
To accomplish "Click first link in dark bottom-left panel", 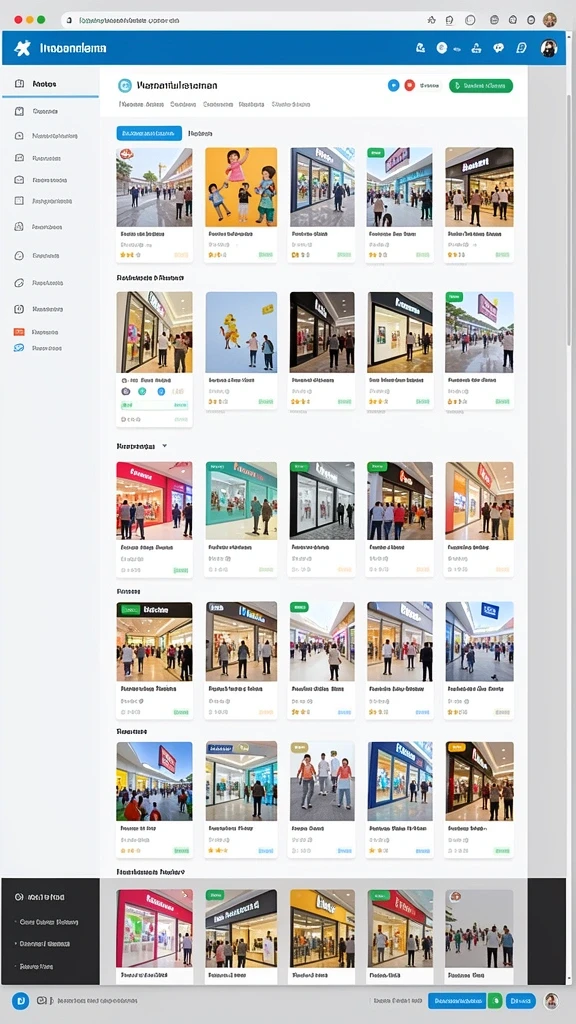I will pos(49,922).
